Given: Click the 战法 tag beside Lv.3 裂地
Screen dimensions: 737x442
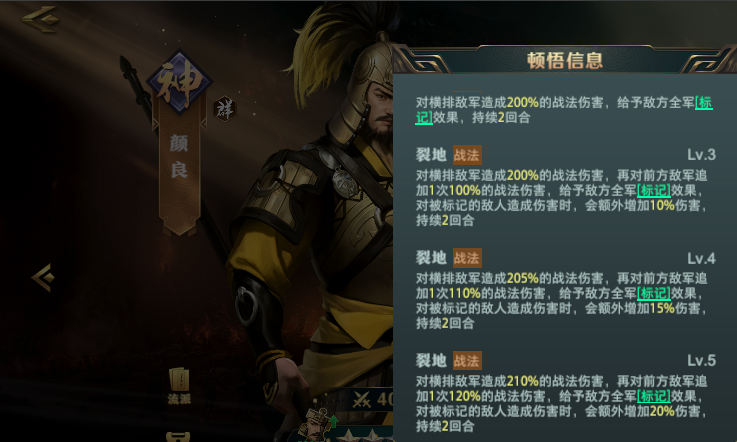Looking at the screenshot, I should tap(467, 155).
